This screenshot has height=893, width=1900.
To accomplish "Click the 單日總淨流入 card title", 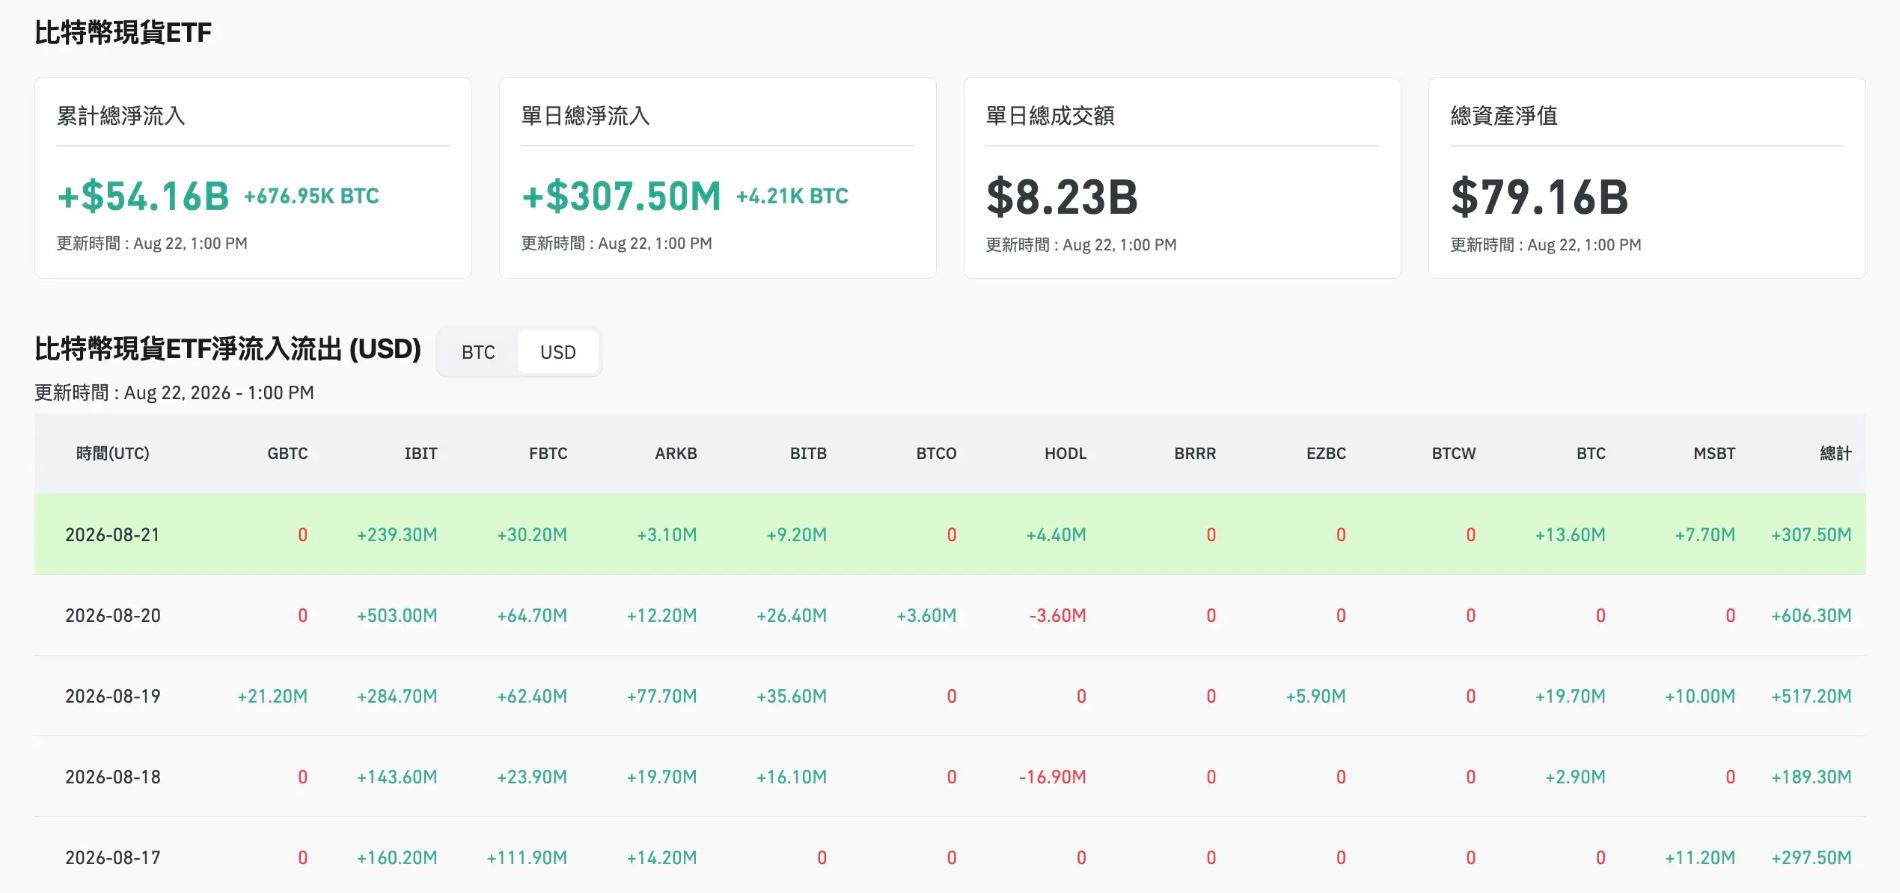I will tap(586, 116).
